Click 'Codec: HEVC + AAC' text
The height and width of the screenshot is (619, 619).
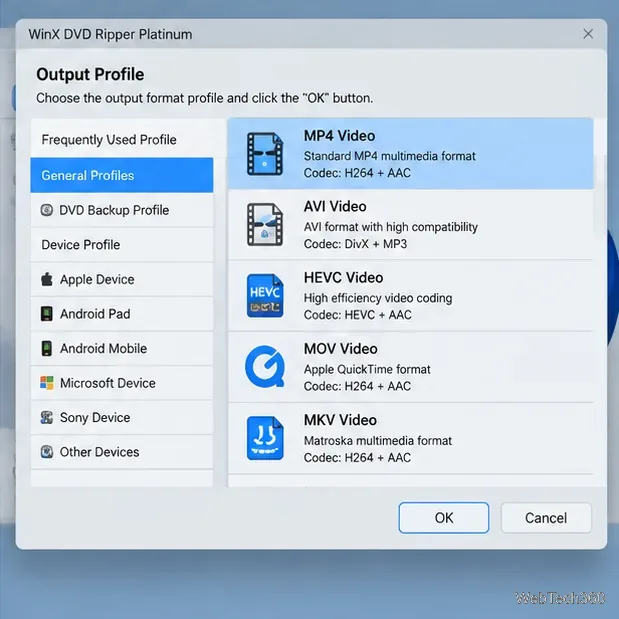pos(358,315)
